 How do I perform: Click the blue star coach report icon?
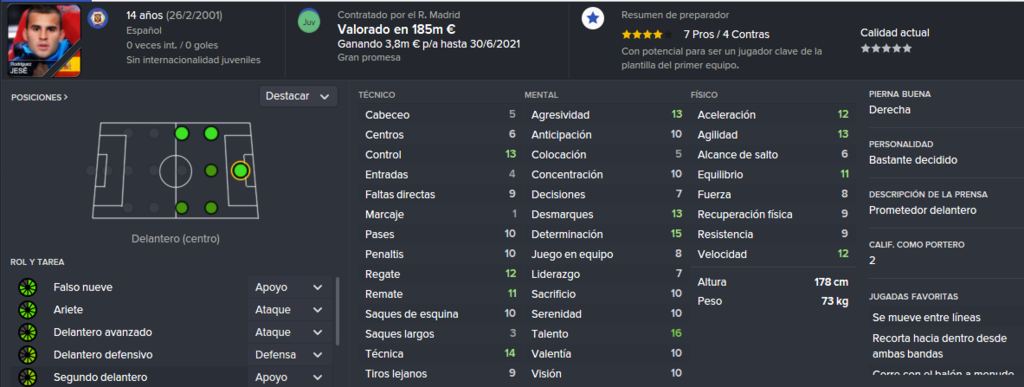point(592,19)
